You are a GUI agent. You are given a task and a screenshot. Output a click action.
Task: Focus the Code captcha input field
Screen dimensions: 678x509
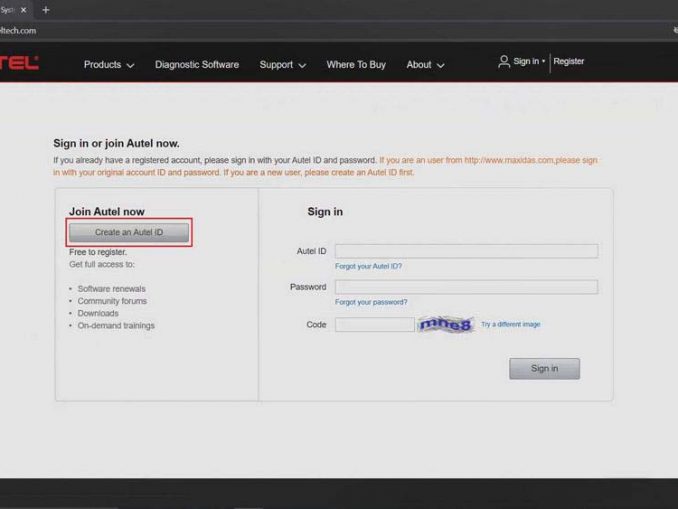[x=374, y=324]
